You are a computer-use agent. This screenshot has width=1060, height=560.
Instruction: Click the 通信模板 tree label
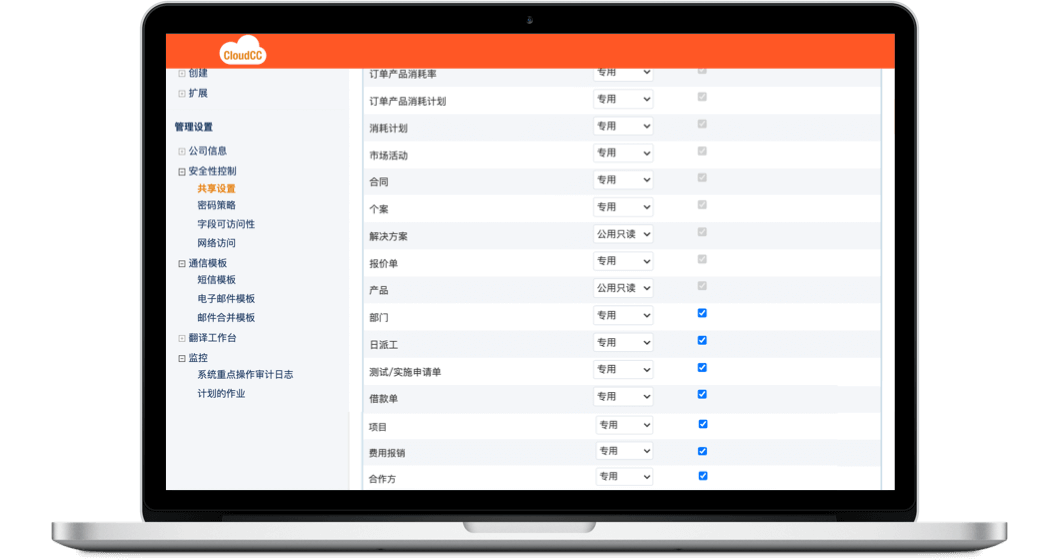click(208, 263)
